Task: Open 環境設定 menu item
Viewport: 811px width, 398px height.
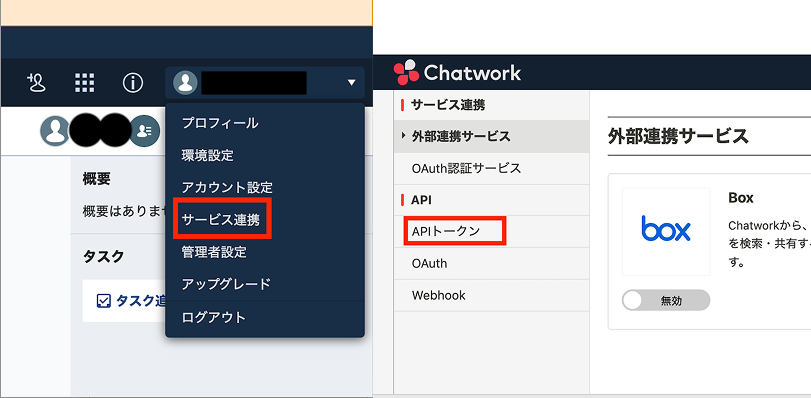Action: tap(207, 155)
